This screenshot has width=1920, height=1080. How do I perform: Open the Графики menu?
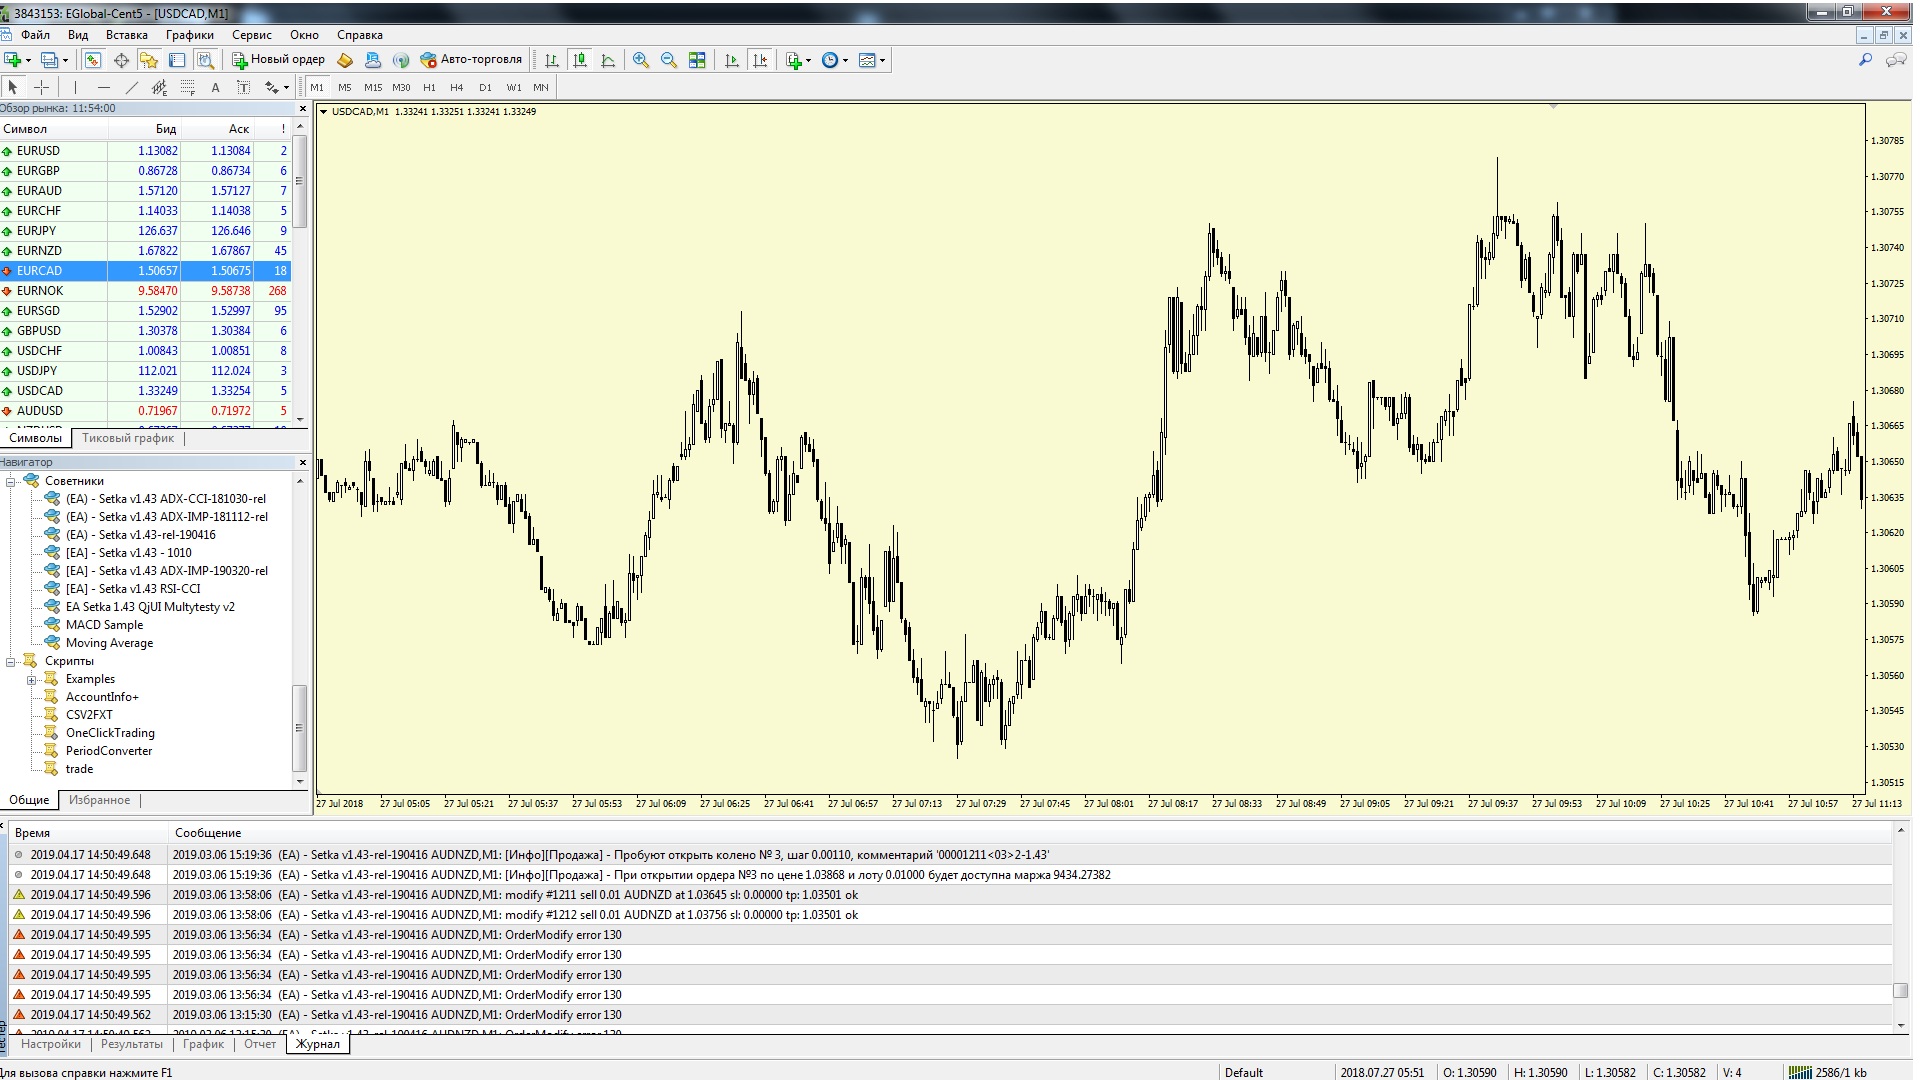pyautogui.click(x=190, y=35)
